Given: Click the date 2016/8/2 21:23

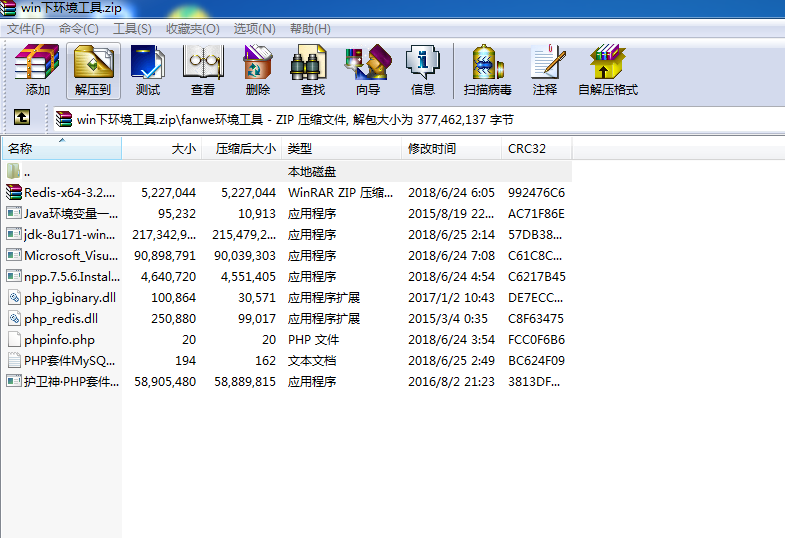Looking at the screenshot, I should point(451,382).
